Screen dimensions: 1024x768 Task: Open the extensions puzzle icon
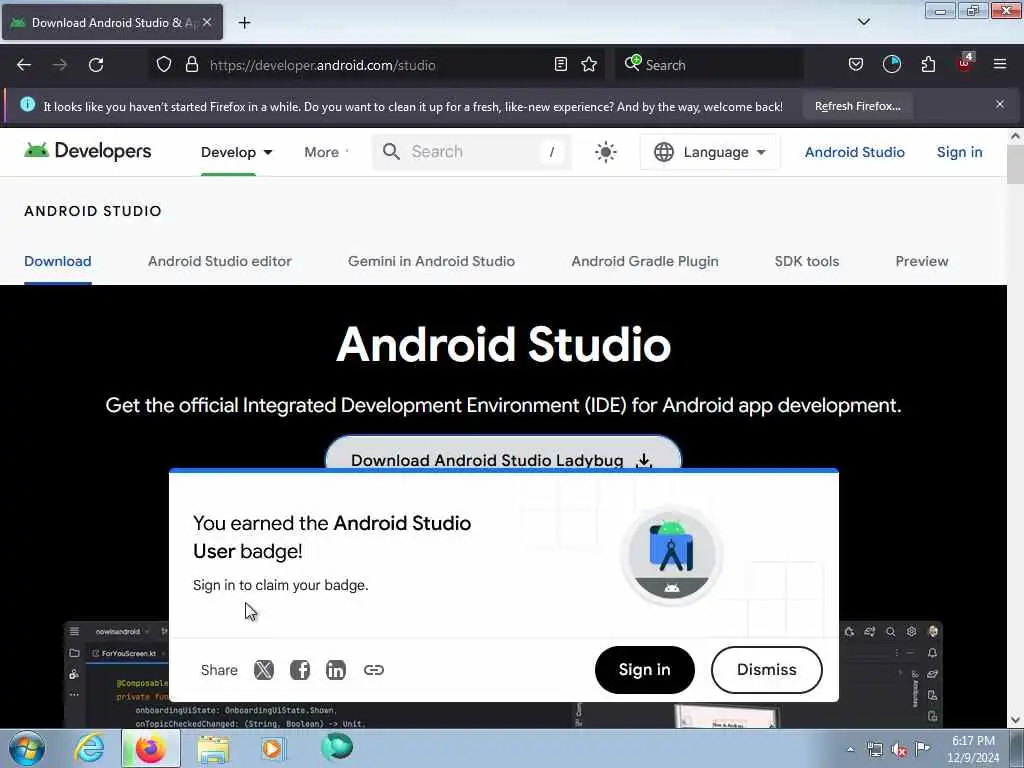click(928, 65)
